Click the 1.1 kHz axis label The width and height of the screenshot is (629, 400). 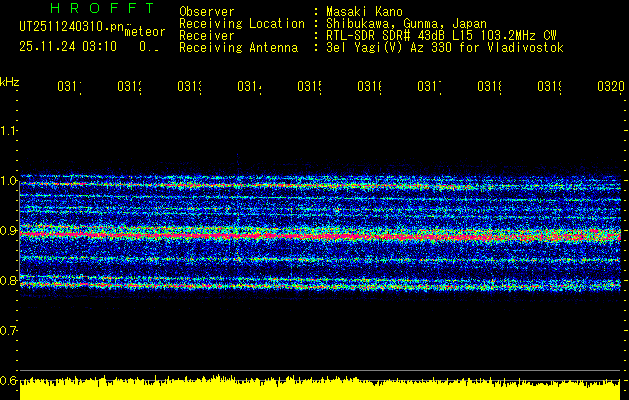(8, 130)
